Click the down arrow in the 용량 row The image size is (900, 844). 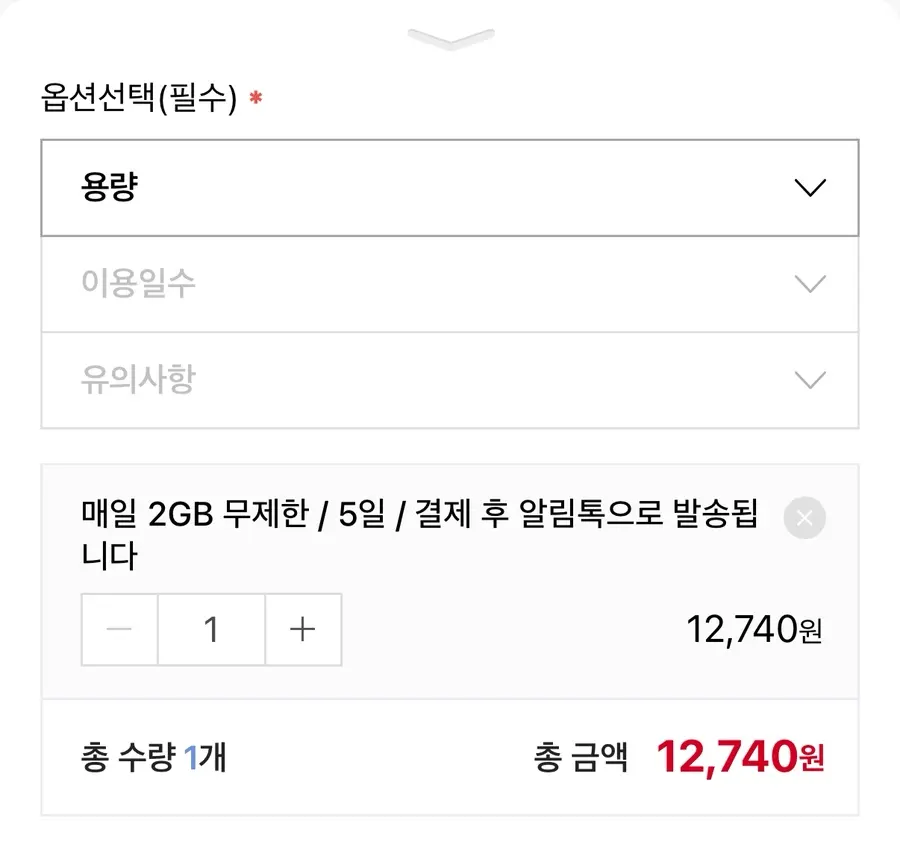point(810,188)
